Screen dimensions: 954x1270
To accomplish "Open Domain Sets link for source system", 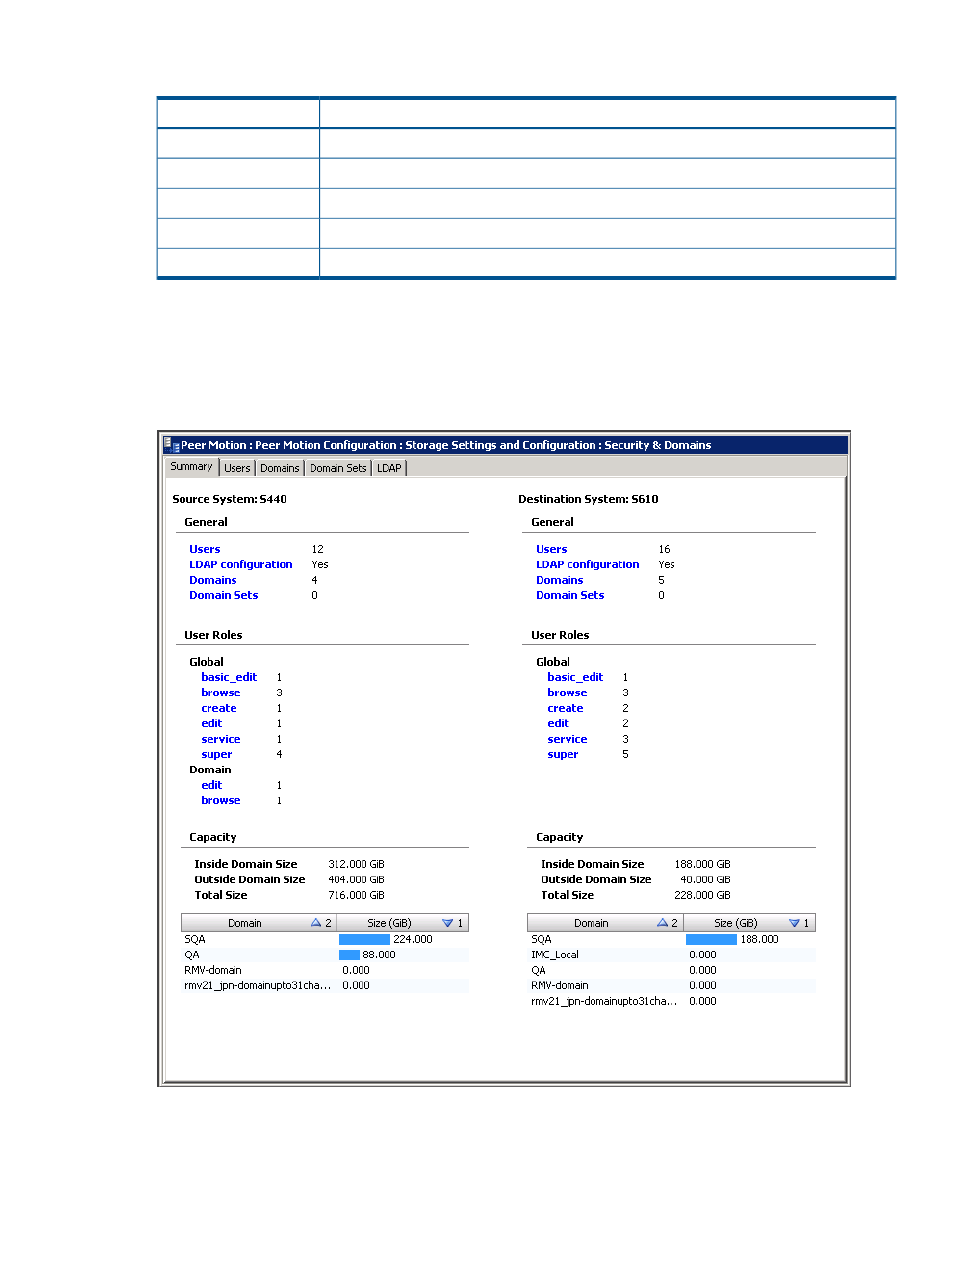I will click(x=224, y=595).
